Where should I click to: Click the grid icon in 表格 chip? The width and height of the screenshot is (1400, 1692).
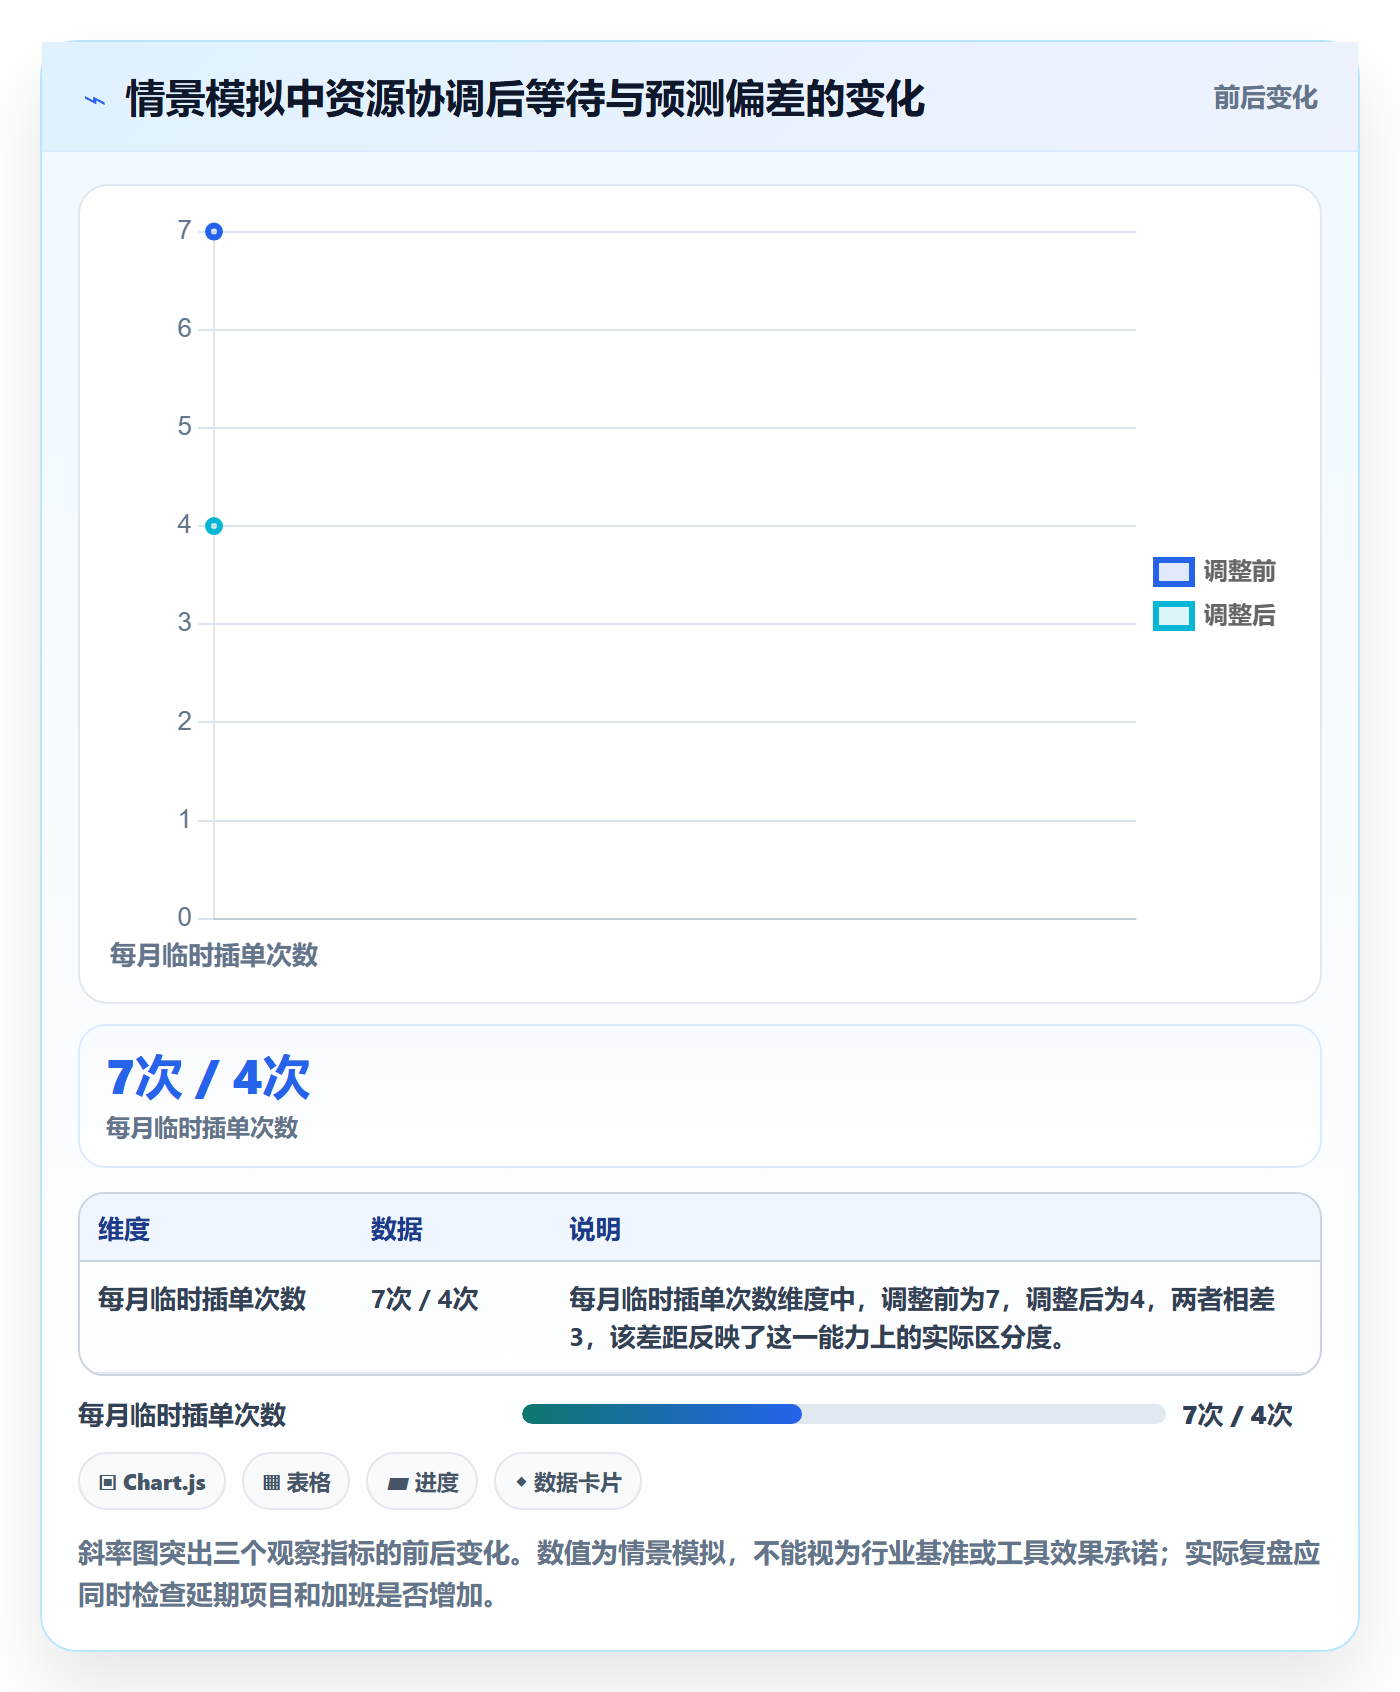pos(271,1483)
